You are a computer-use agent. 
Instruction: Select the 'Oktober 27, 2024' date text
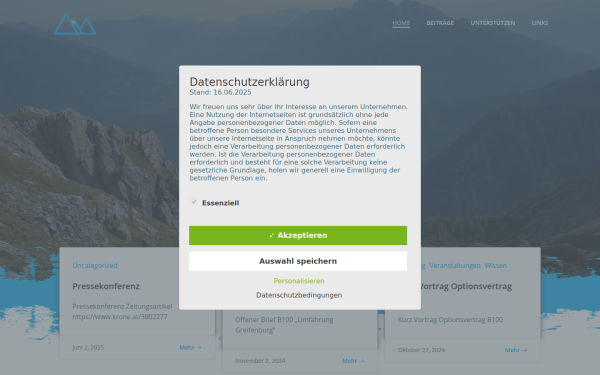(421, 350)
